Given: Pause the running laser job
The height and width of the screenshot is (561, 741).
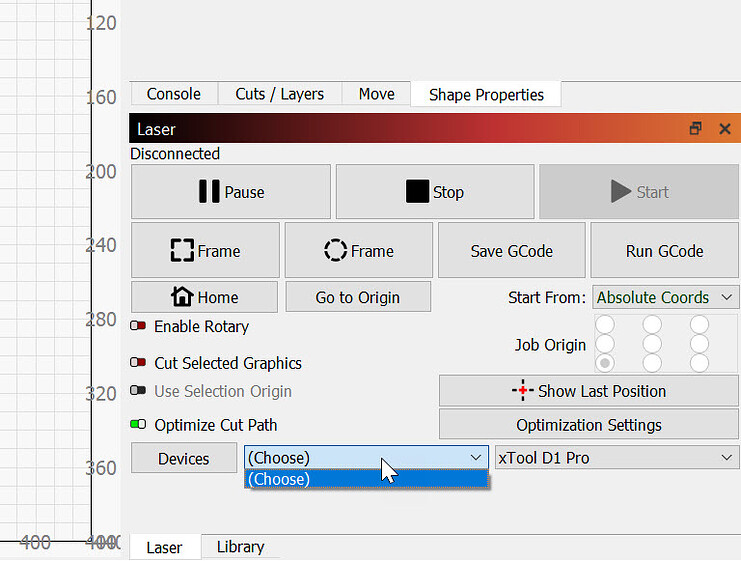Looking at the screenshot, I should [x=231, y=192].
